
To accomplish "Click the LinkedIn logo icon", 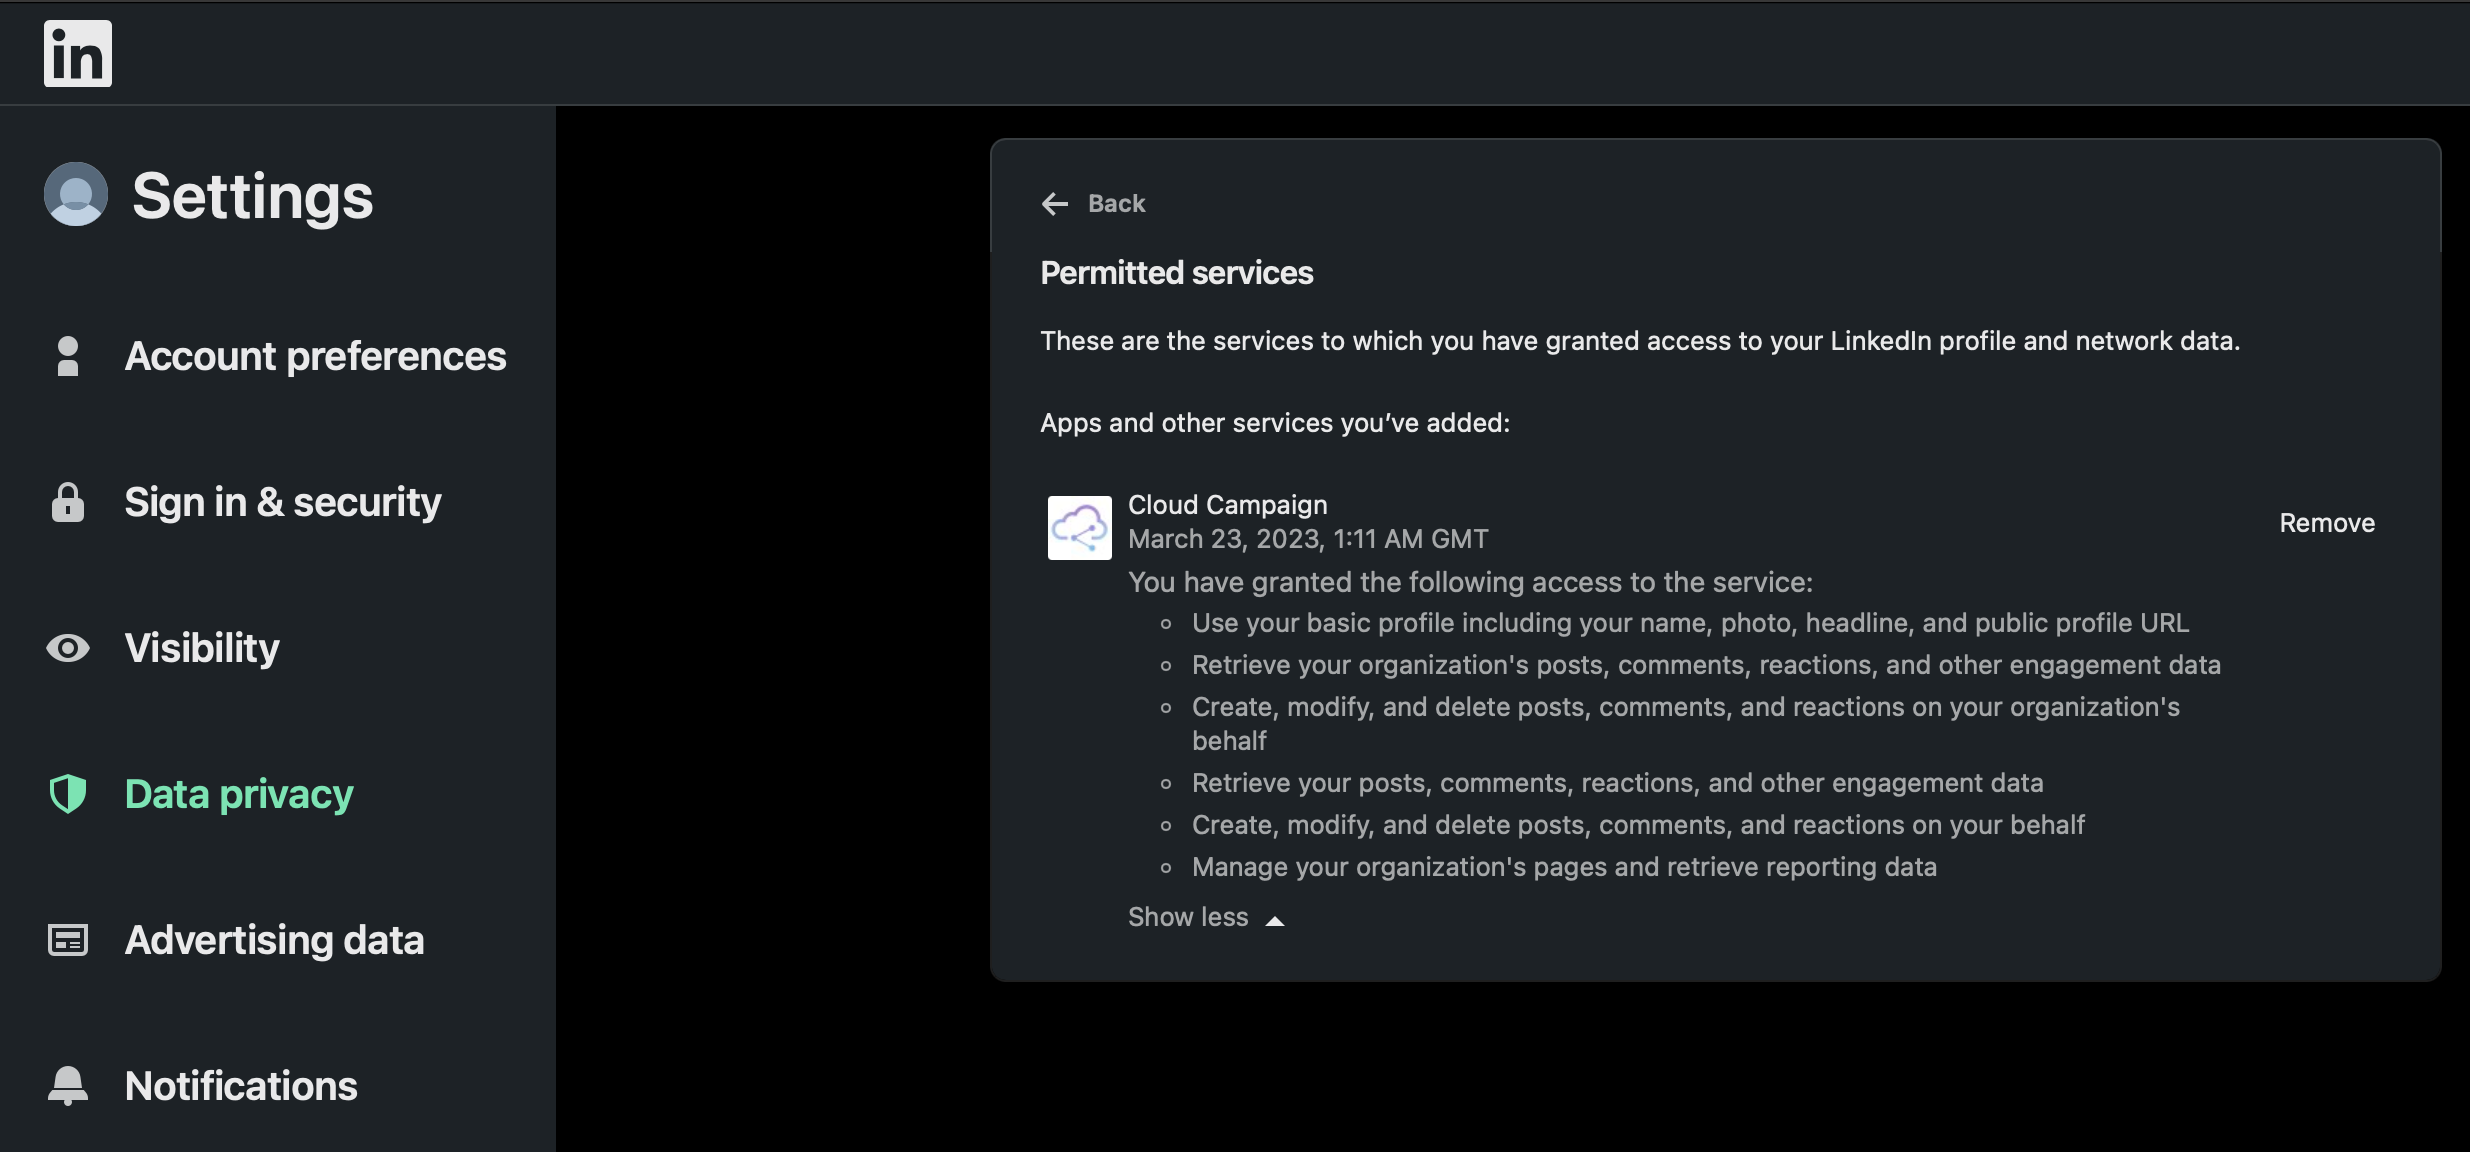I will pos(78,54).
